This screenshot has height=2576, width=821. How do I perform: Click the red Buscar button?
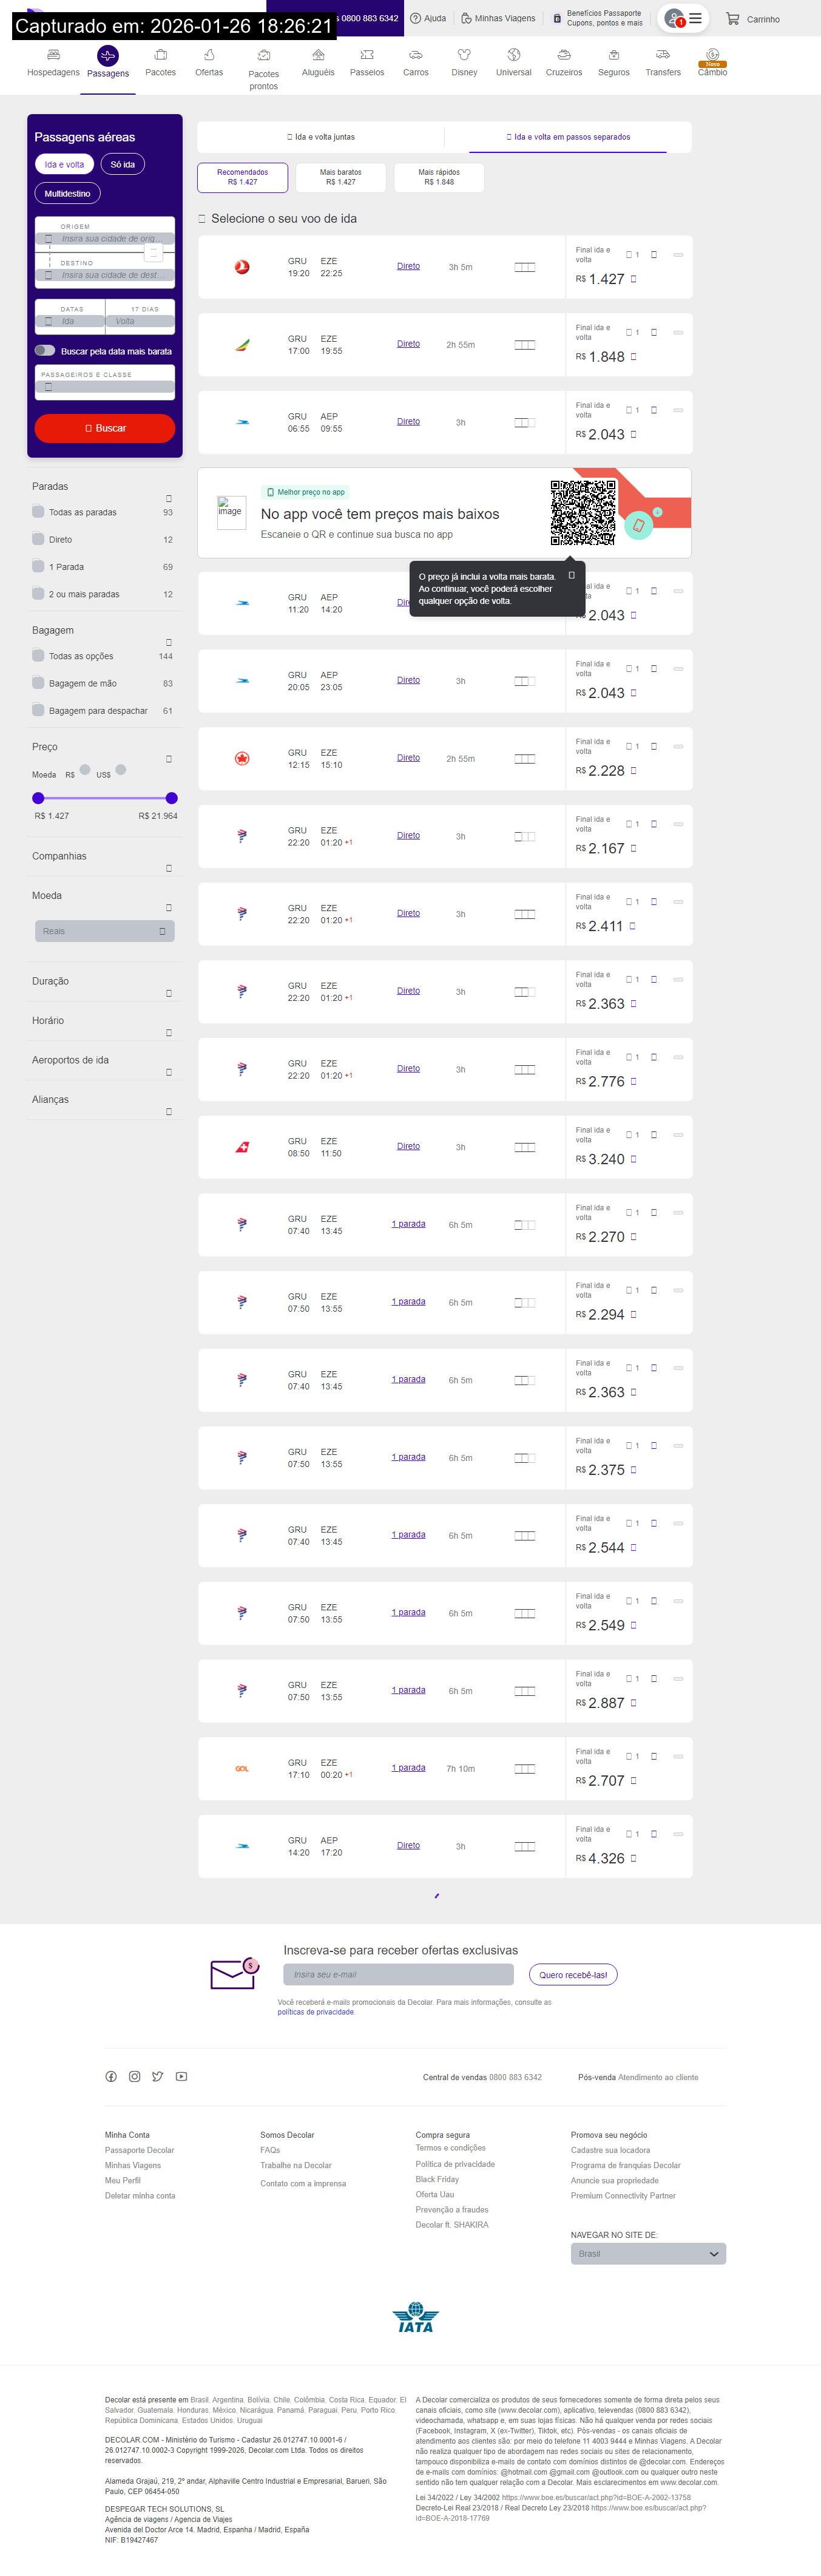click(x=105, y=428)
